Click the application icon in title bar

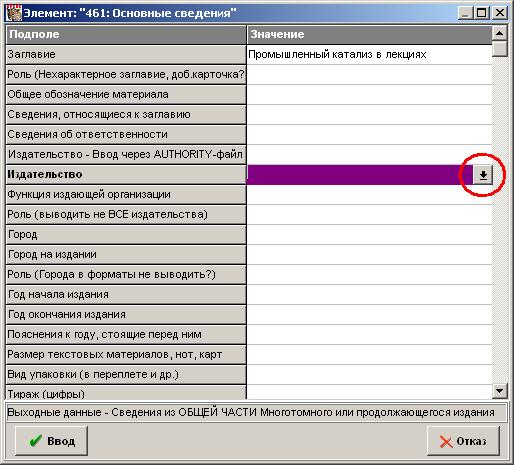13,13
